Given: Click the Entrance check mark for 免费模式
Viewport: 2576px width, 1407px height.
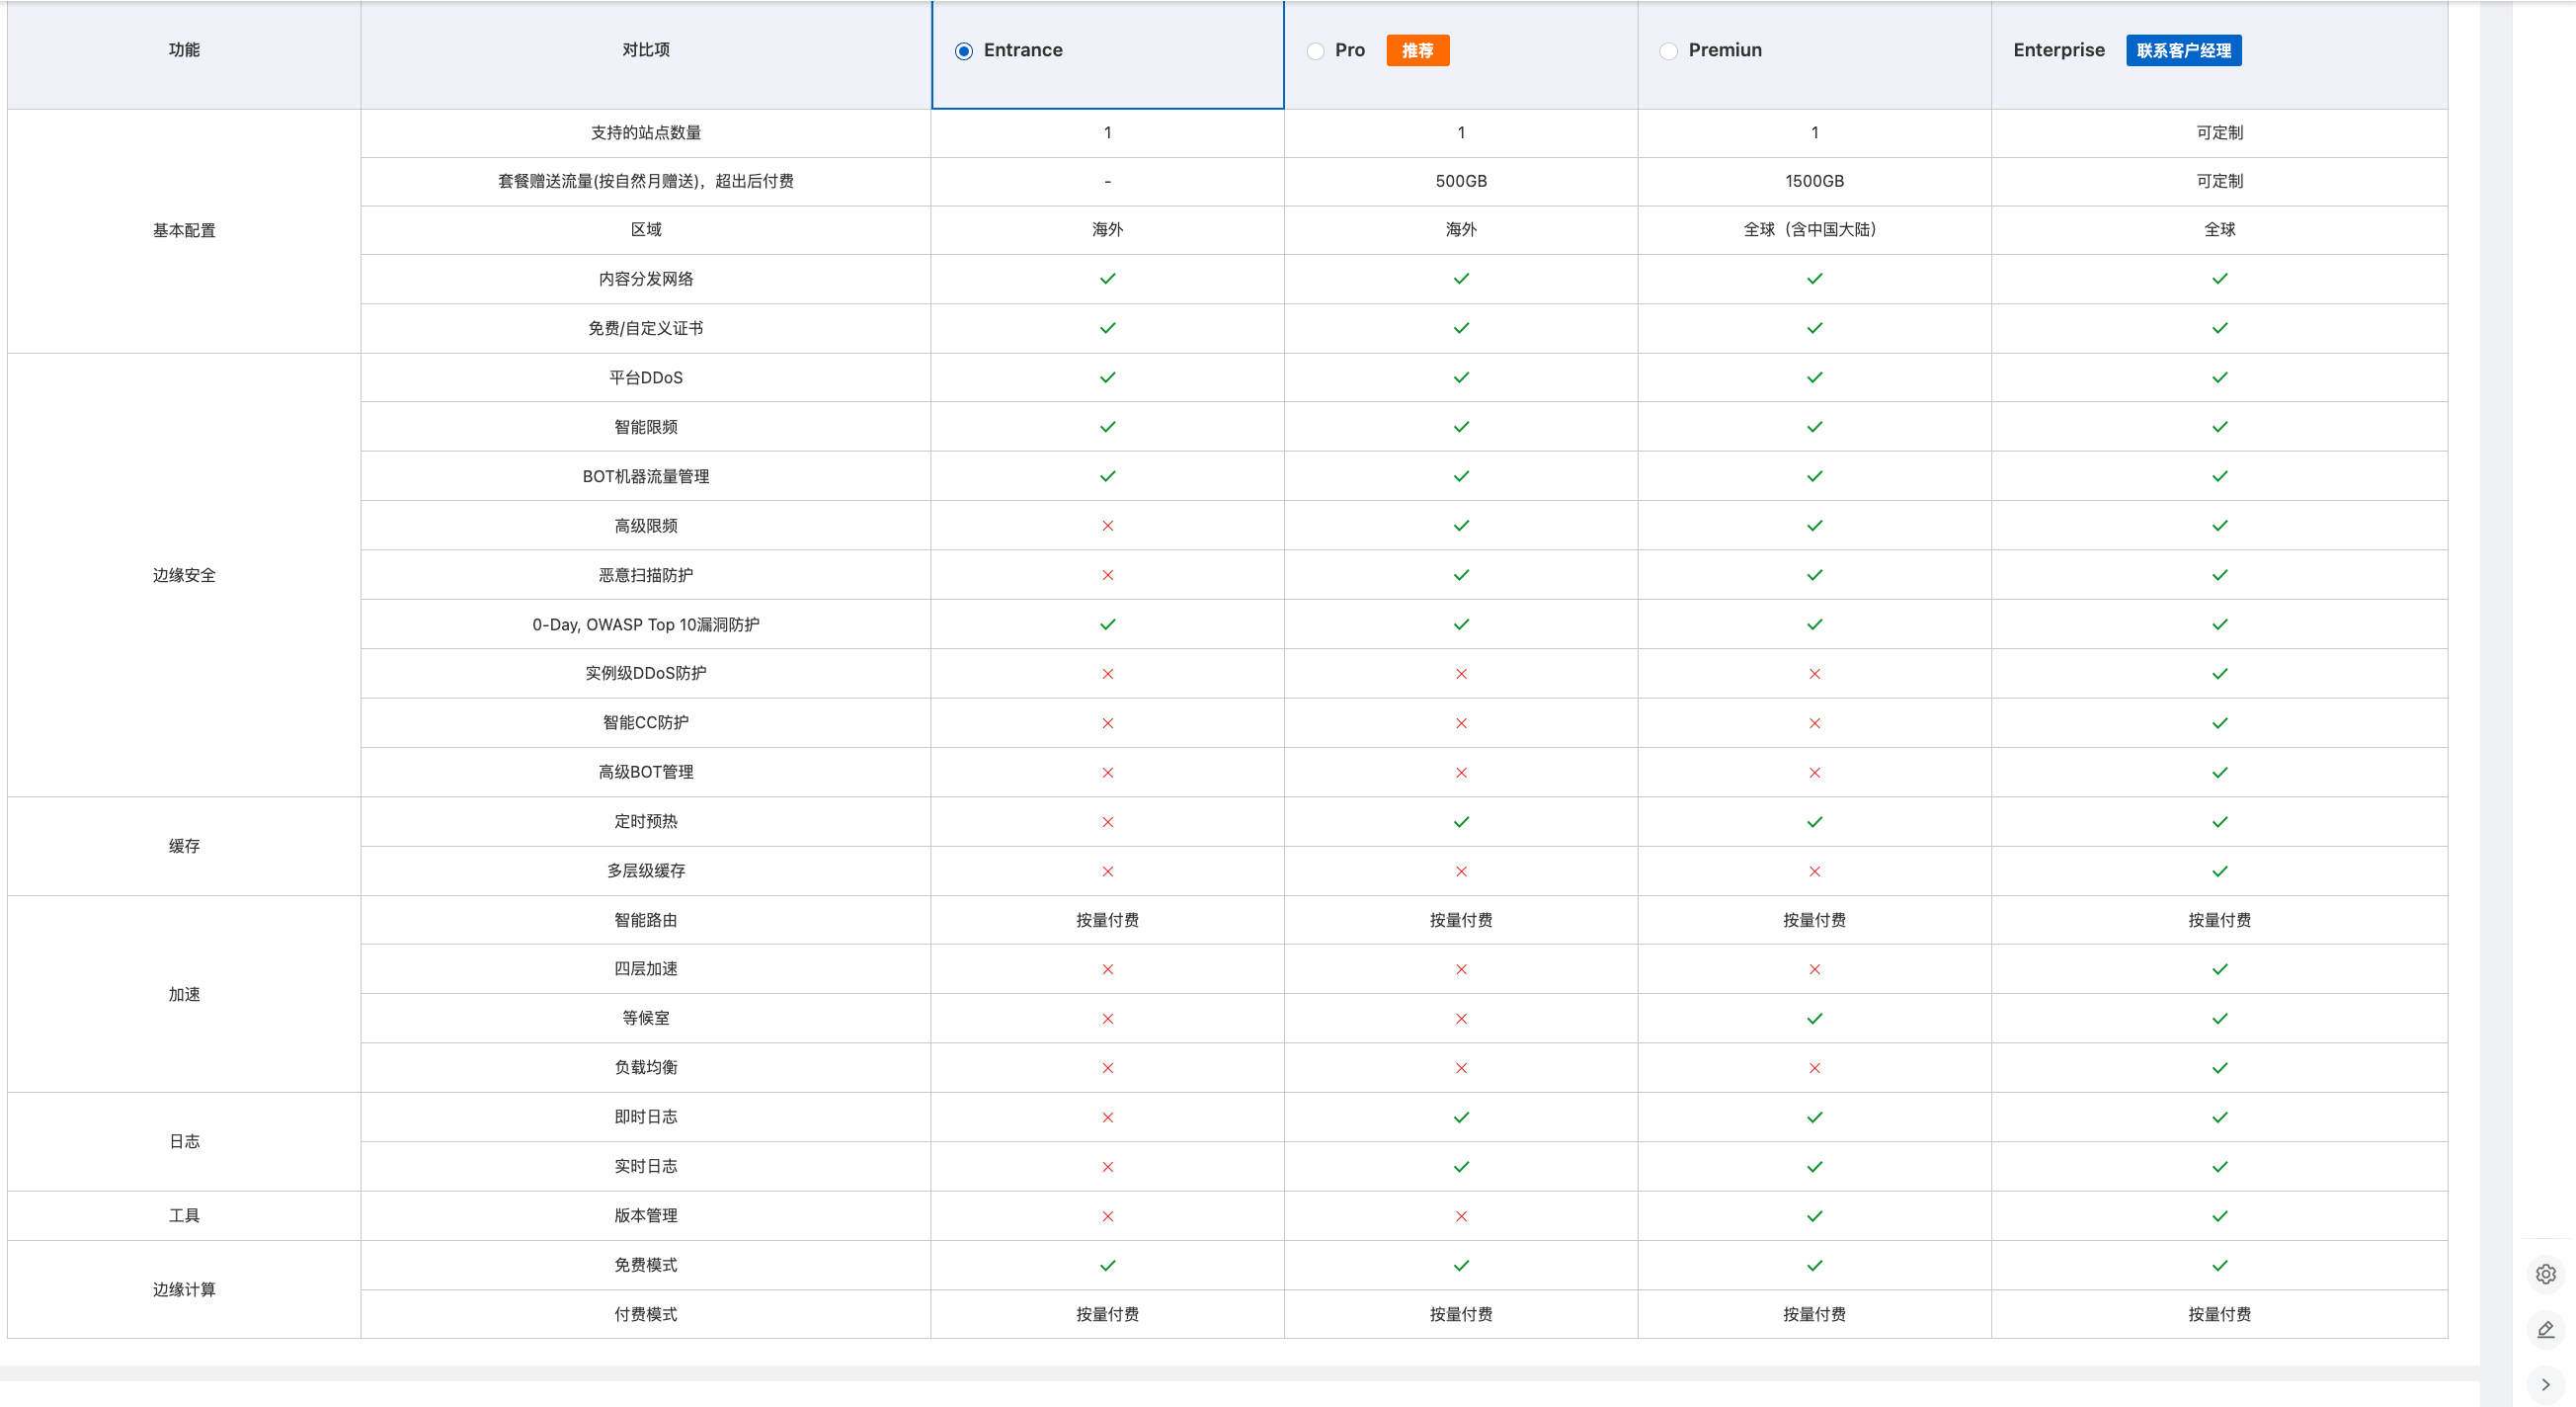Looking at the screenshot, I should tap(1107, 1265).
